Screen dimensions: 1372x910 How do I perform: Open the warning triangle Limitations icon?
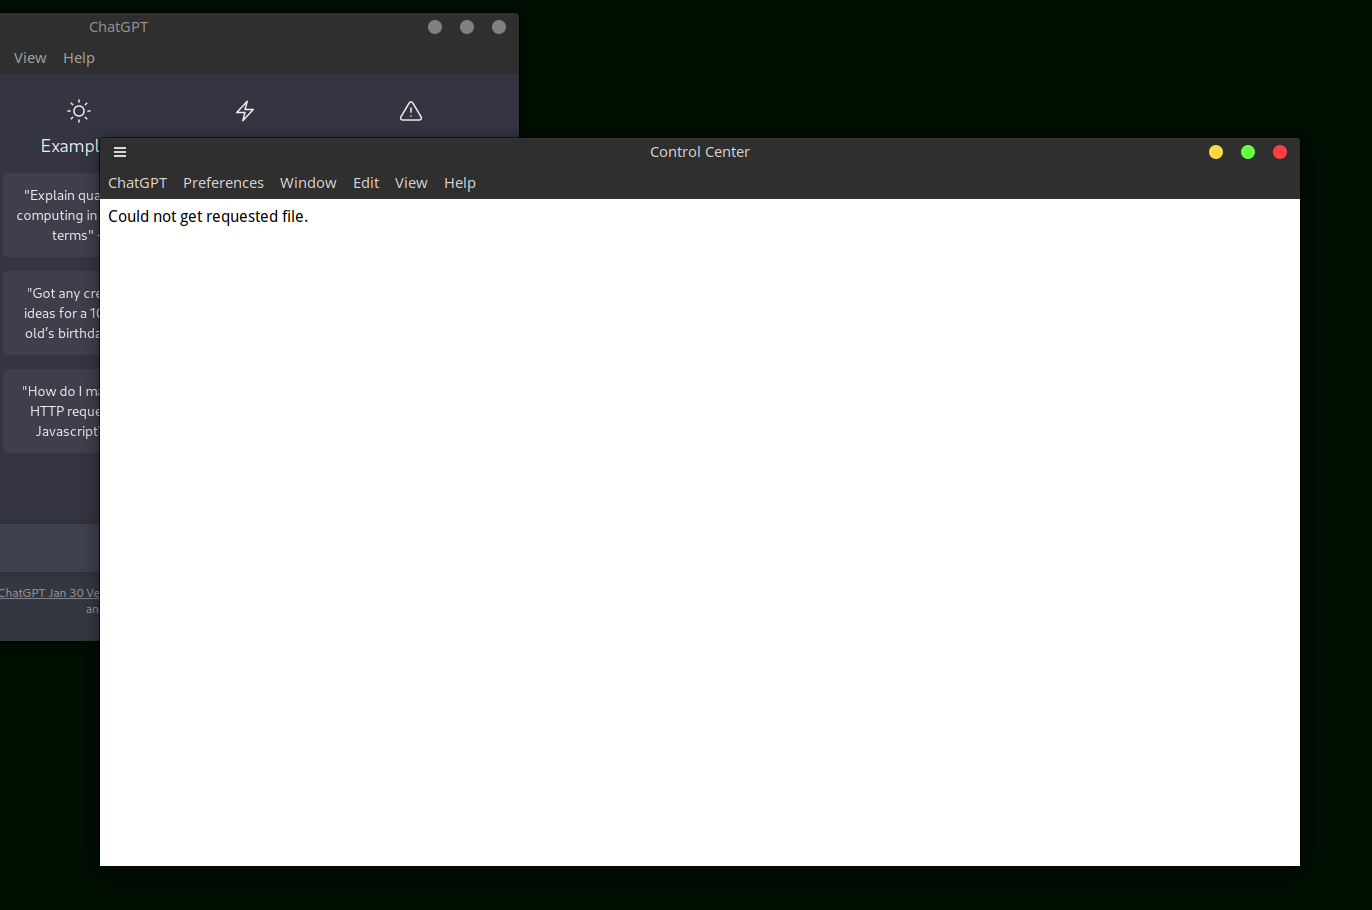pyautogui.click(x=410, y=110)
